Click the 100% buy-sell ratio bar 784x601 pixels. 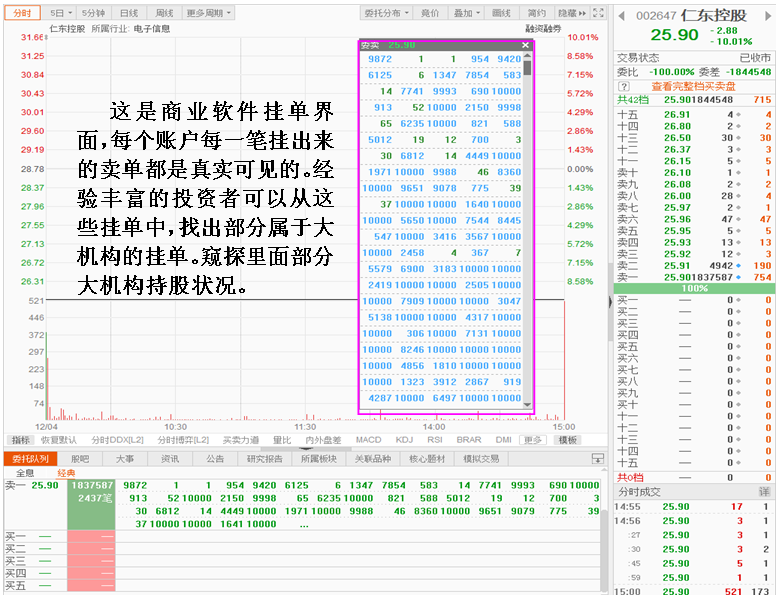pos(694,288)
